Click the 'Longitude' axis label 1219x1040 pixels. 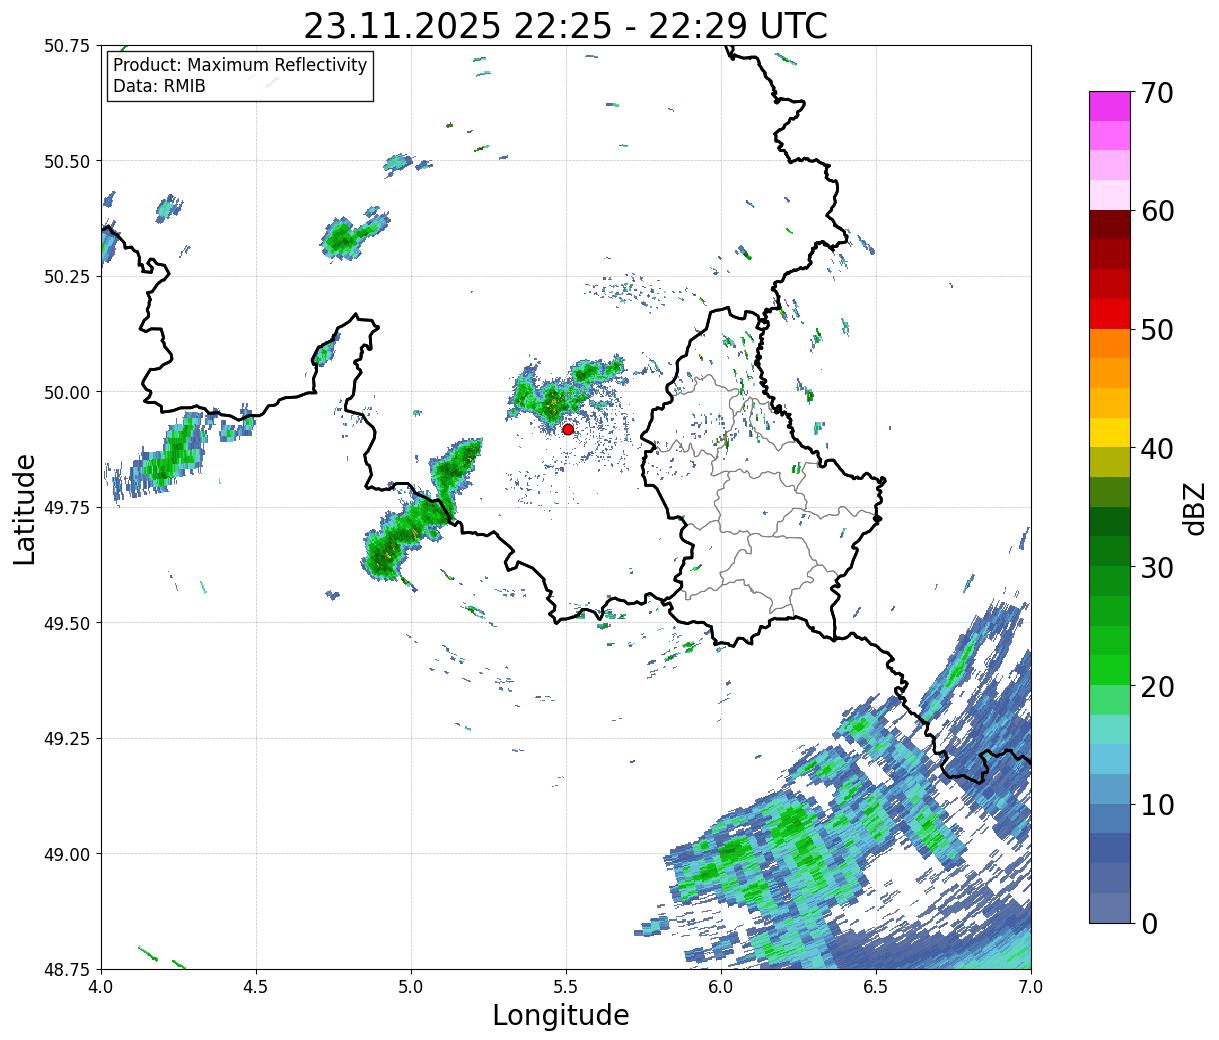(x=561, y=1015)
